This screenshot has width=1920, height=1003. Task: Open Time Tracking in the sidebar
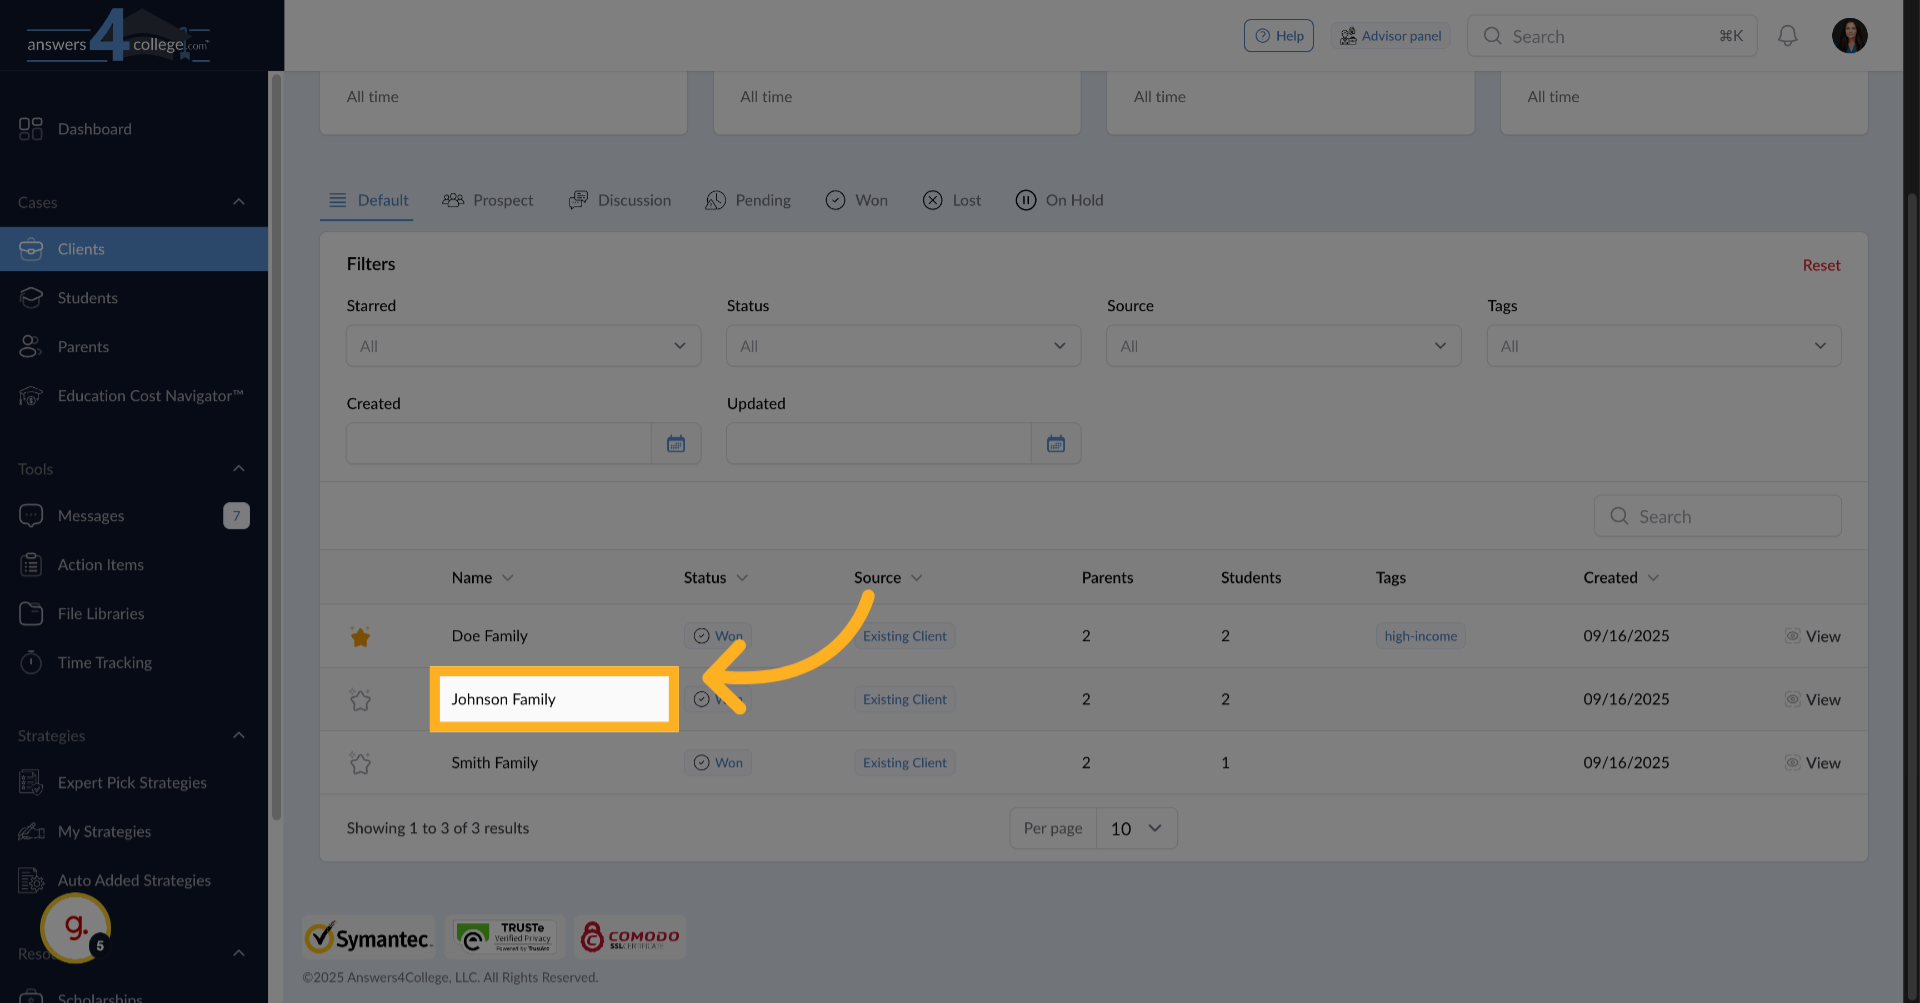pos(105,663)
